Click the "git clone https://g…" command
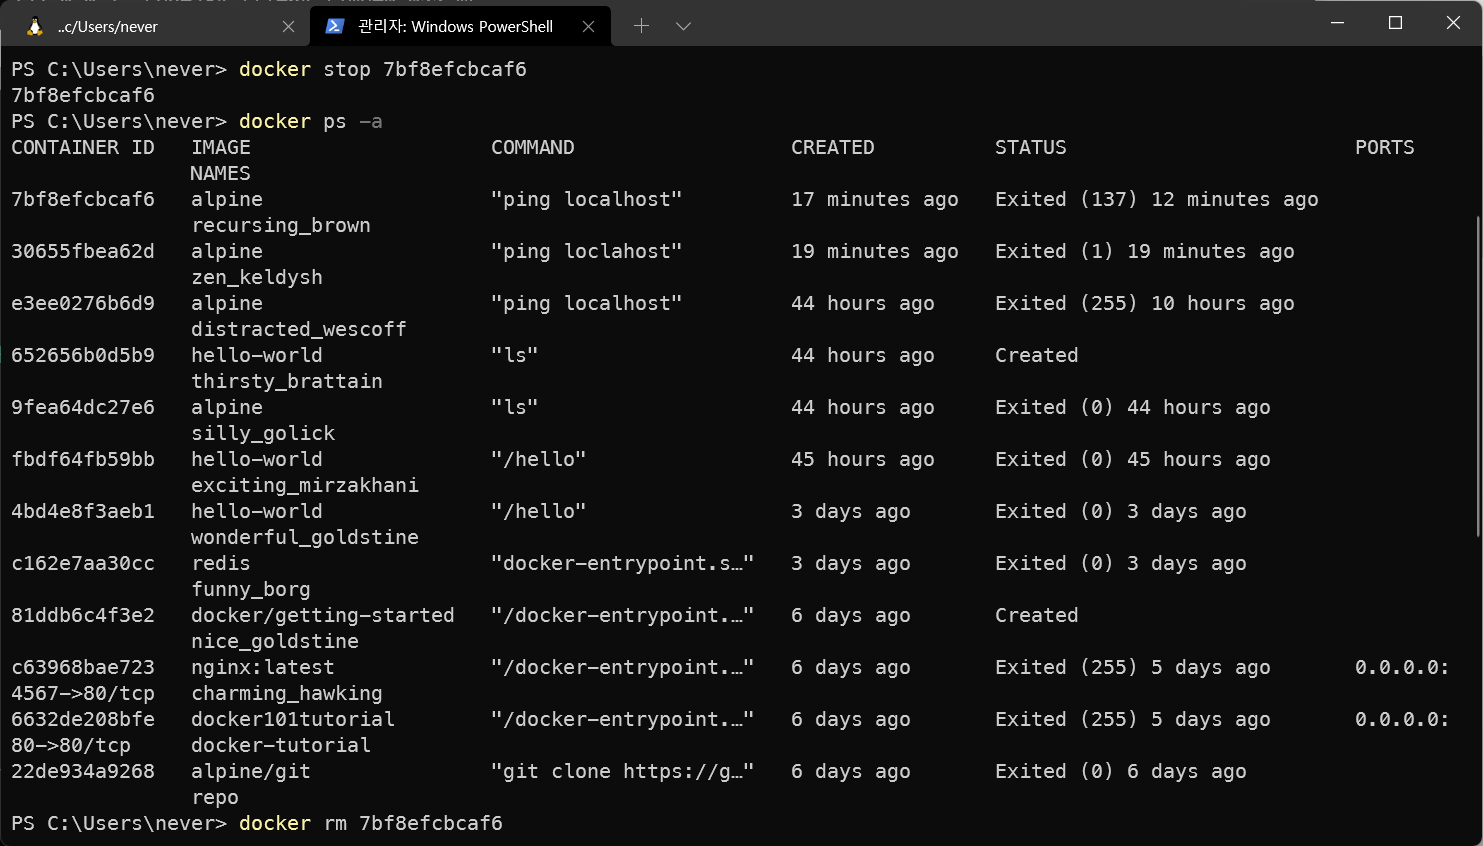This screenshot has height=846, width=1483. [x=623, y=771]
